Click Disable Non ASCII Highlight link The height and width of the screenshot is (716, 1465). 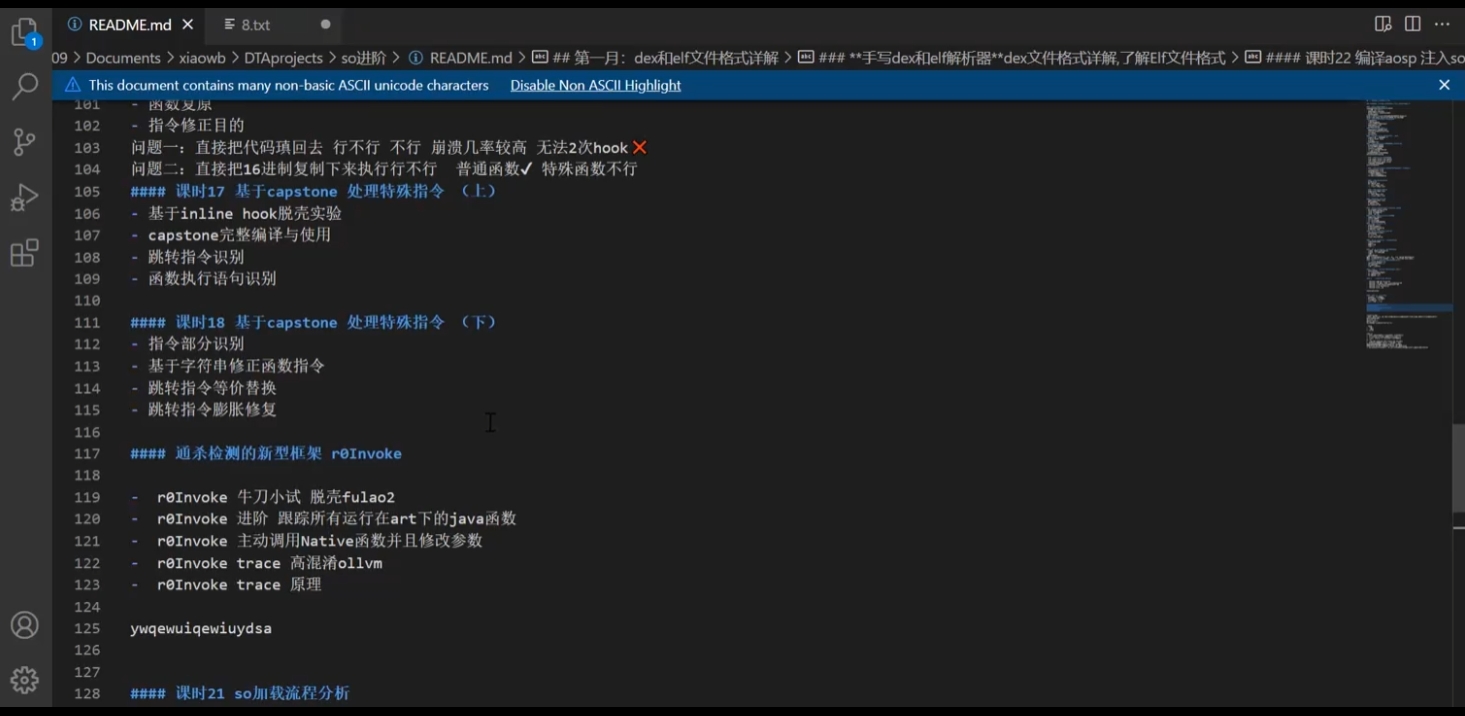[595, 85]
